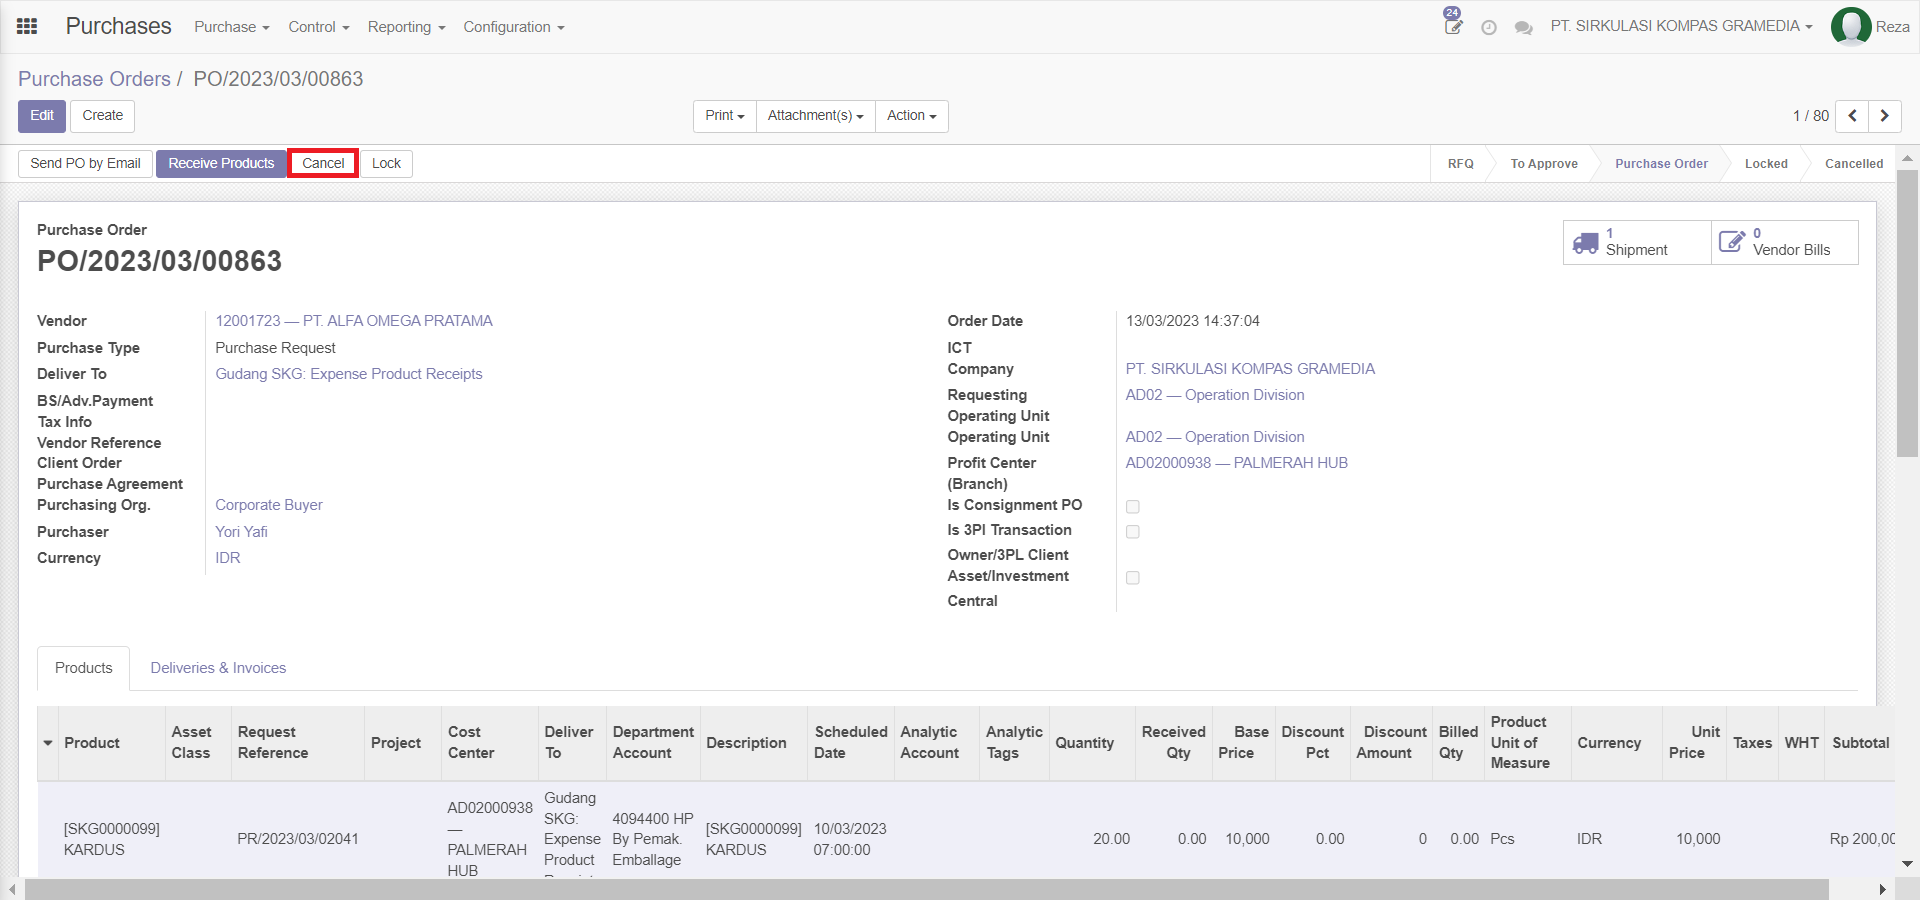Open the Attachment(s) dropdown
1920x900 pixels.
point(816,116)
